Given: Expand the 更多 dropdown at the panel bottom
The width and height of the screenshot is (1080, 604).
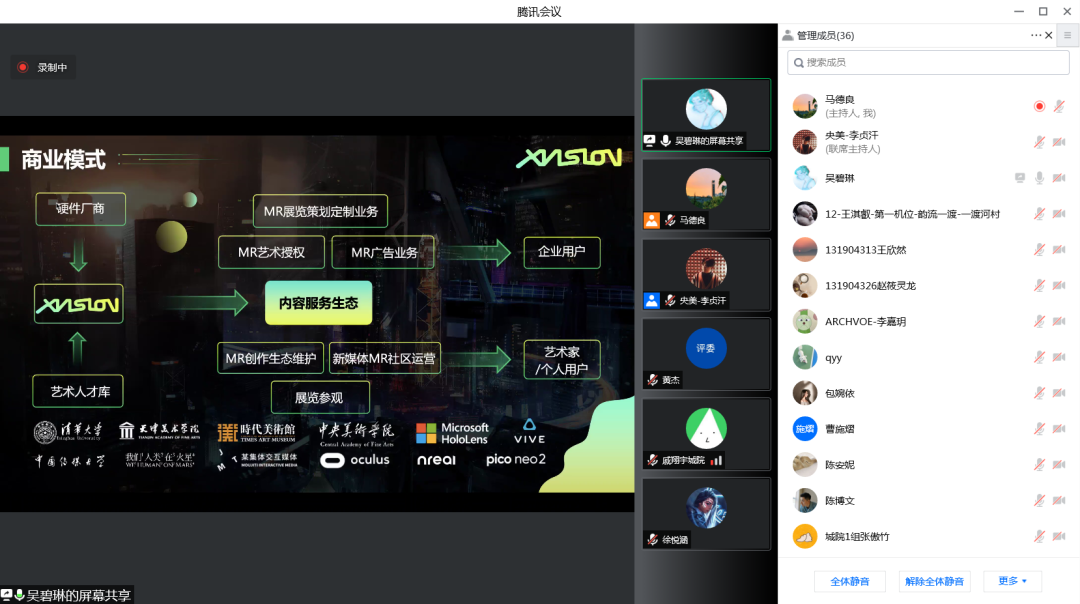Looking at the screenshot, I should tap(1012, 581).
